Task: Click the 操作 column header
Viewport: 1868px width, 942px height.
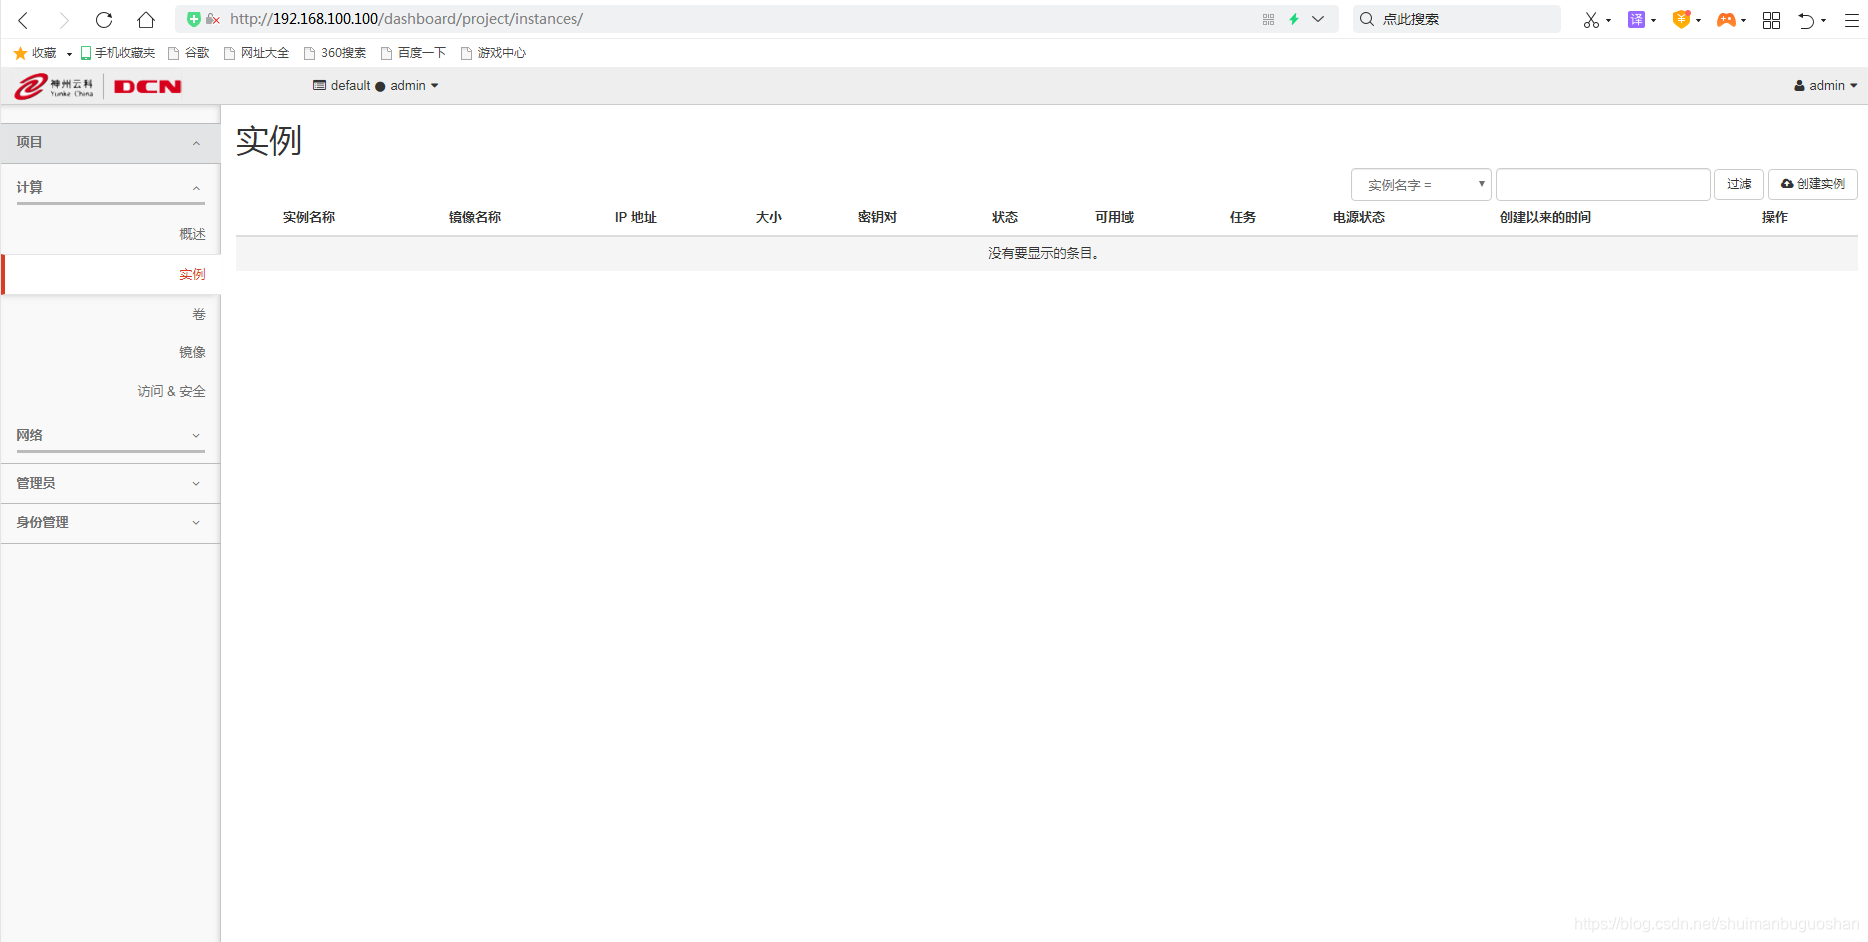Action: point(1775,217)
